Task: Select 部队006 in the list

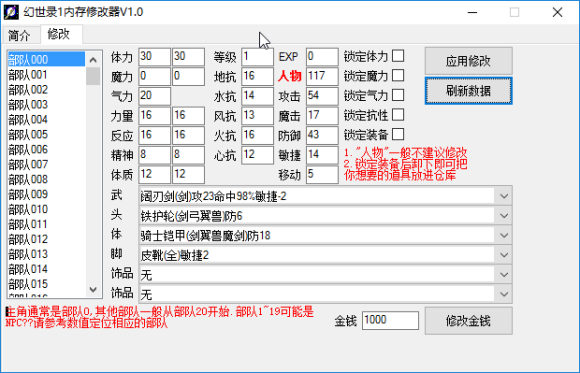Action: coord(46,149)
